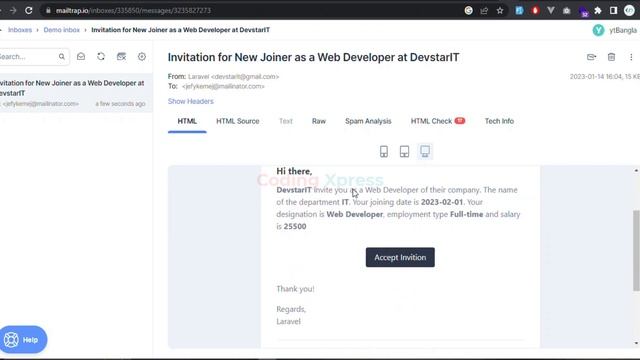Forward this email using the forward icon
Screen dimensions: 640x360
591,57
